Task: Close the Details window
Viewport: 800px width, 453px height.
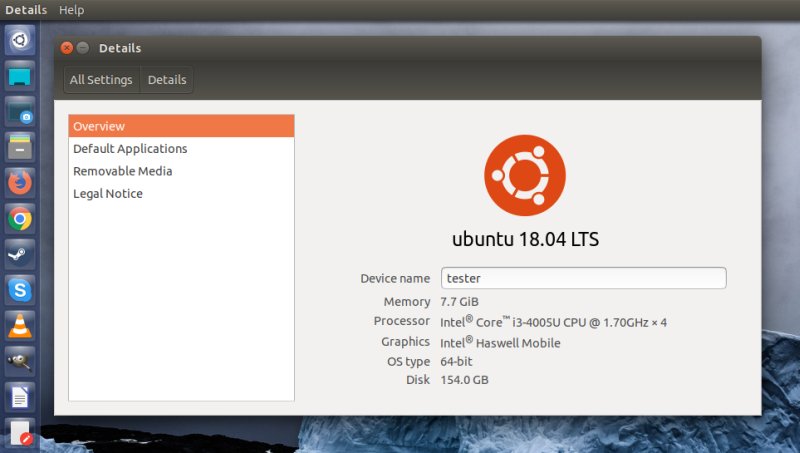Action: [x=66, y=48]
